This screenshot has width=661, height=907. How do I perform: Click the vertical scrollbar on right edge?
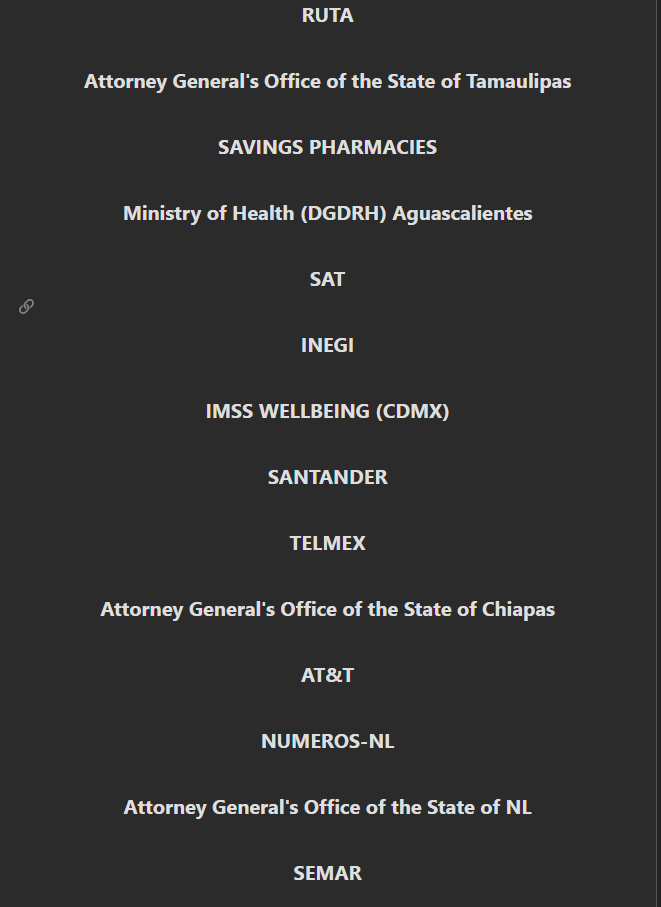[x=659, y=454]
